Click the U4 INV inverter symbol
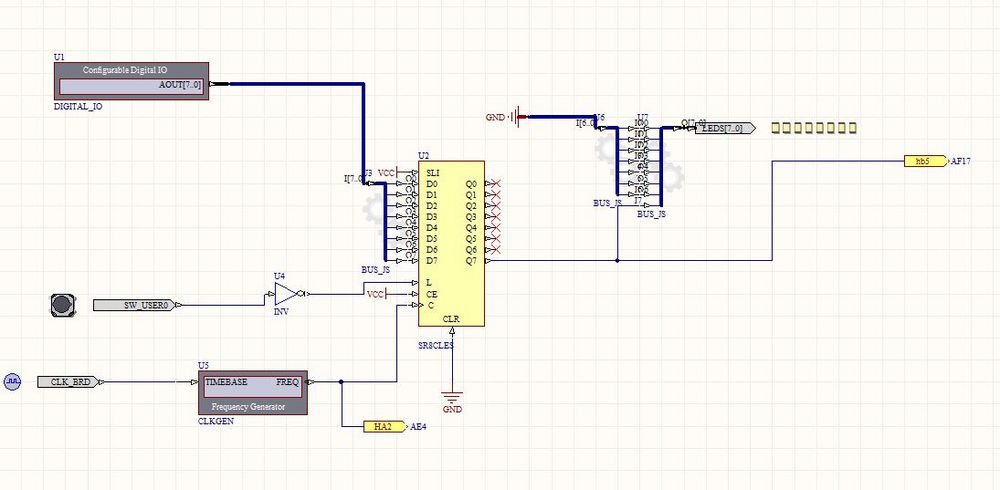 pyautogui.click(x=286, y=293)
